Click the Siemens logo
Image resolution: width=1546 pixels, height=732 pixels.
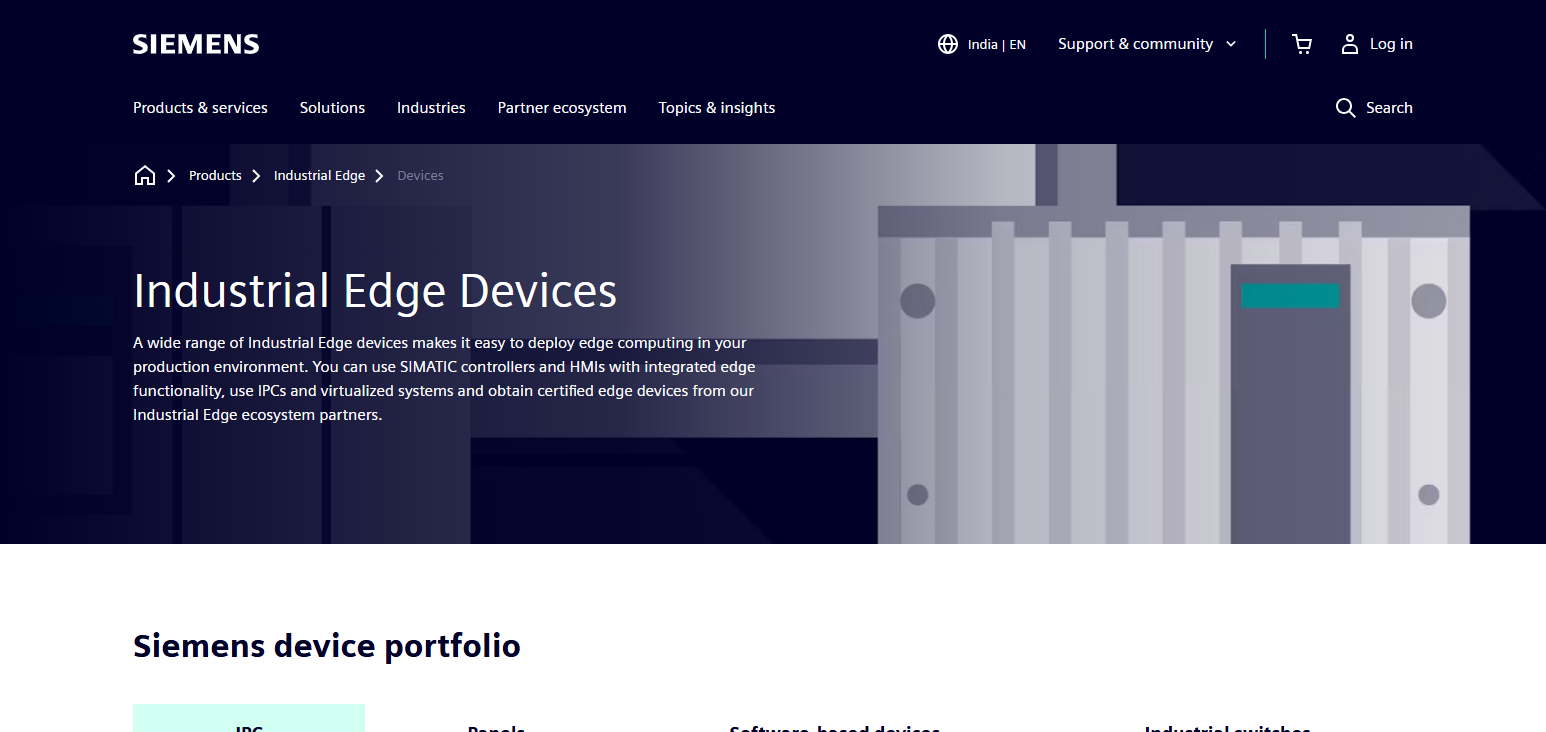pos(196,44)
